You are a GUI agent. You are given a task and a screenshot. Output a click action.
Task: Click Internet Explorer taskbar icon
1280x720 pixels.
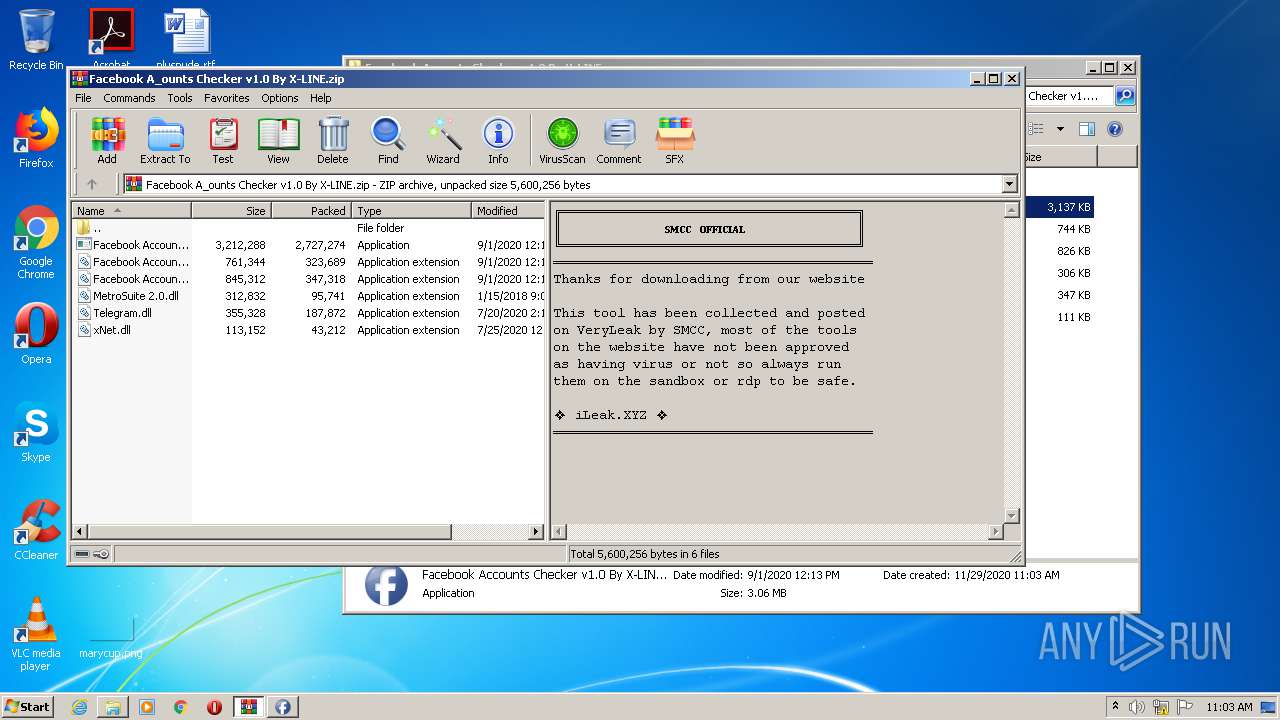pos(79,707)
